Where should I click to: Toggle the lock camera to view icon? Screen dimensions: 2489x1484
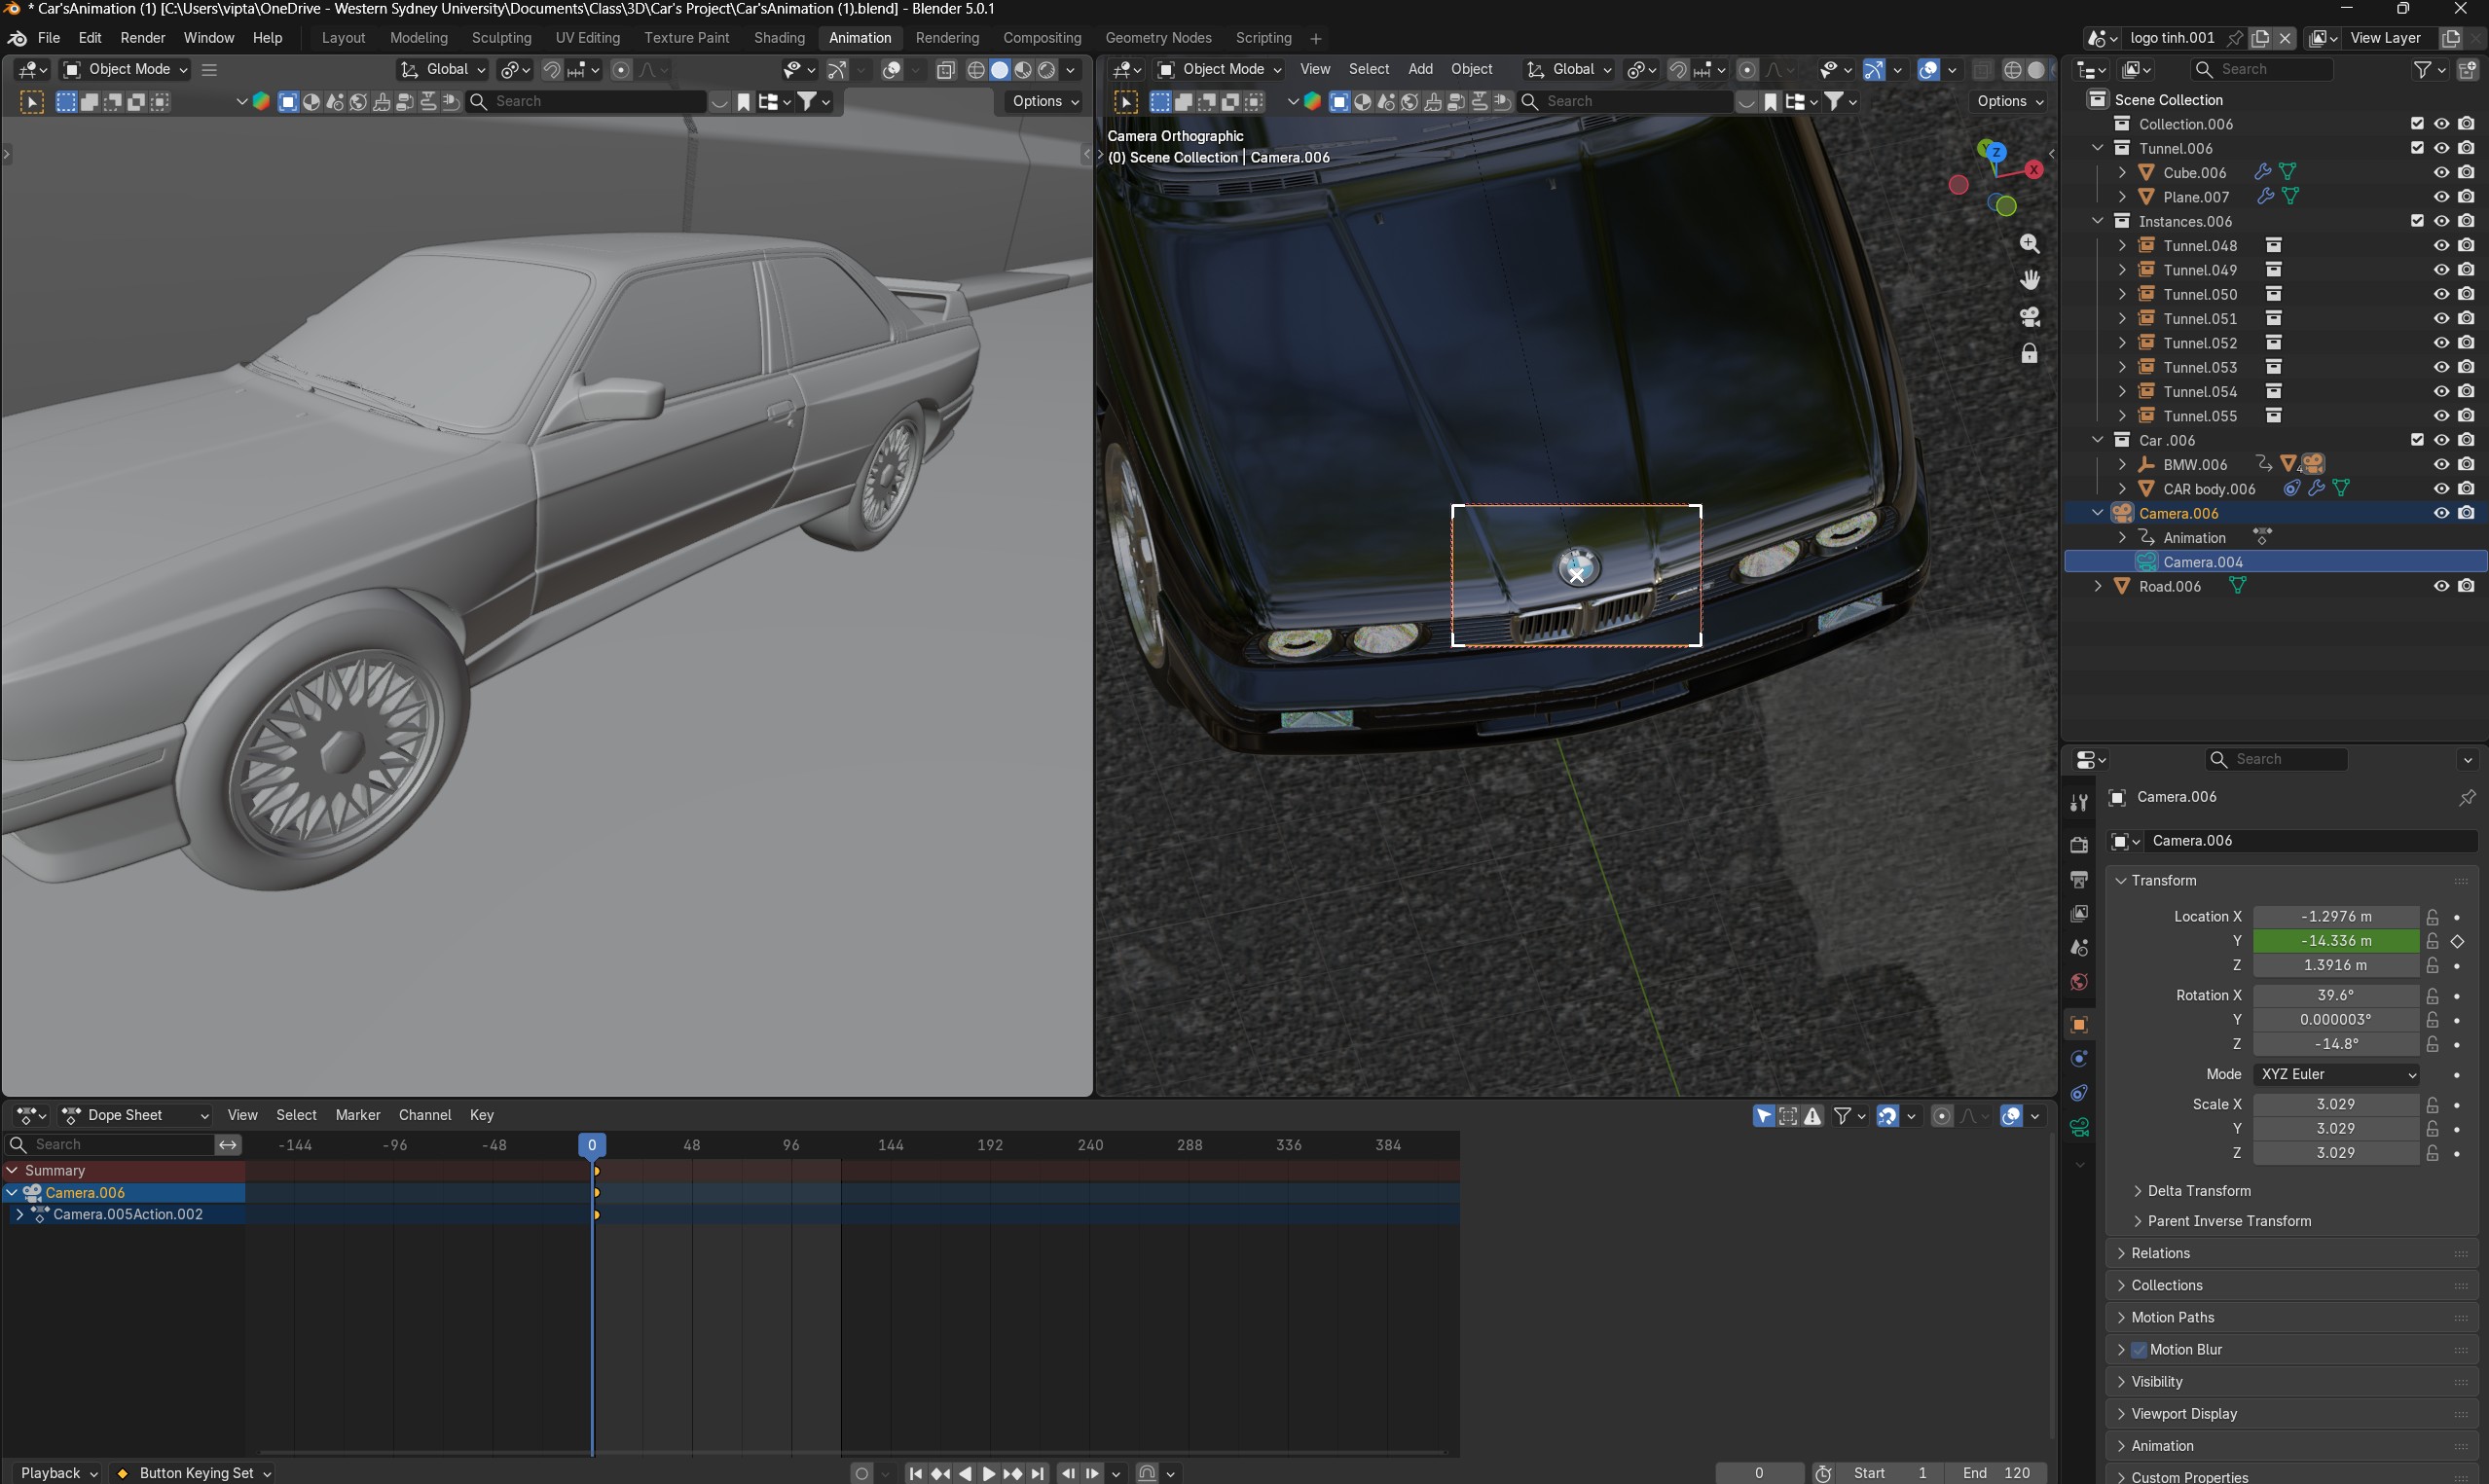[2029, 353]
